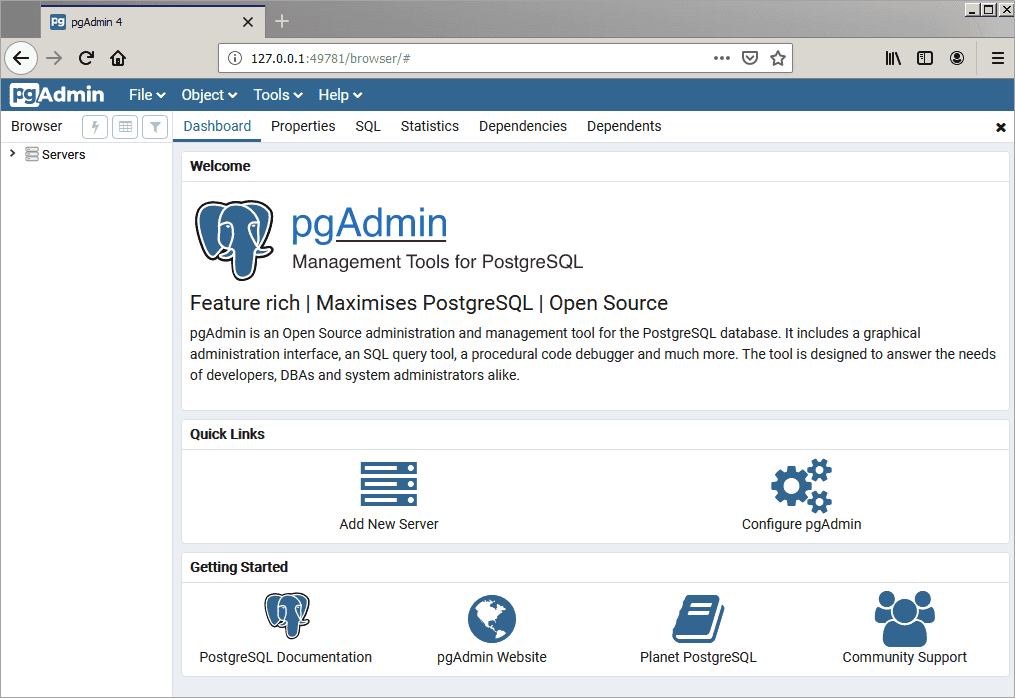This screenshot has width=1015, height=698.
Task: Bookmark this page with the star icon
Action: pyautogui.click(x=779, y=58)
